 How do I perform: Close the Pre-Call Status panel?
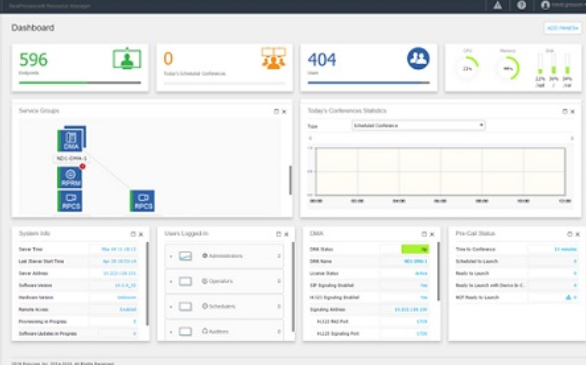[577, 234]
